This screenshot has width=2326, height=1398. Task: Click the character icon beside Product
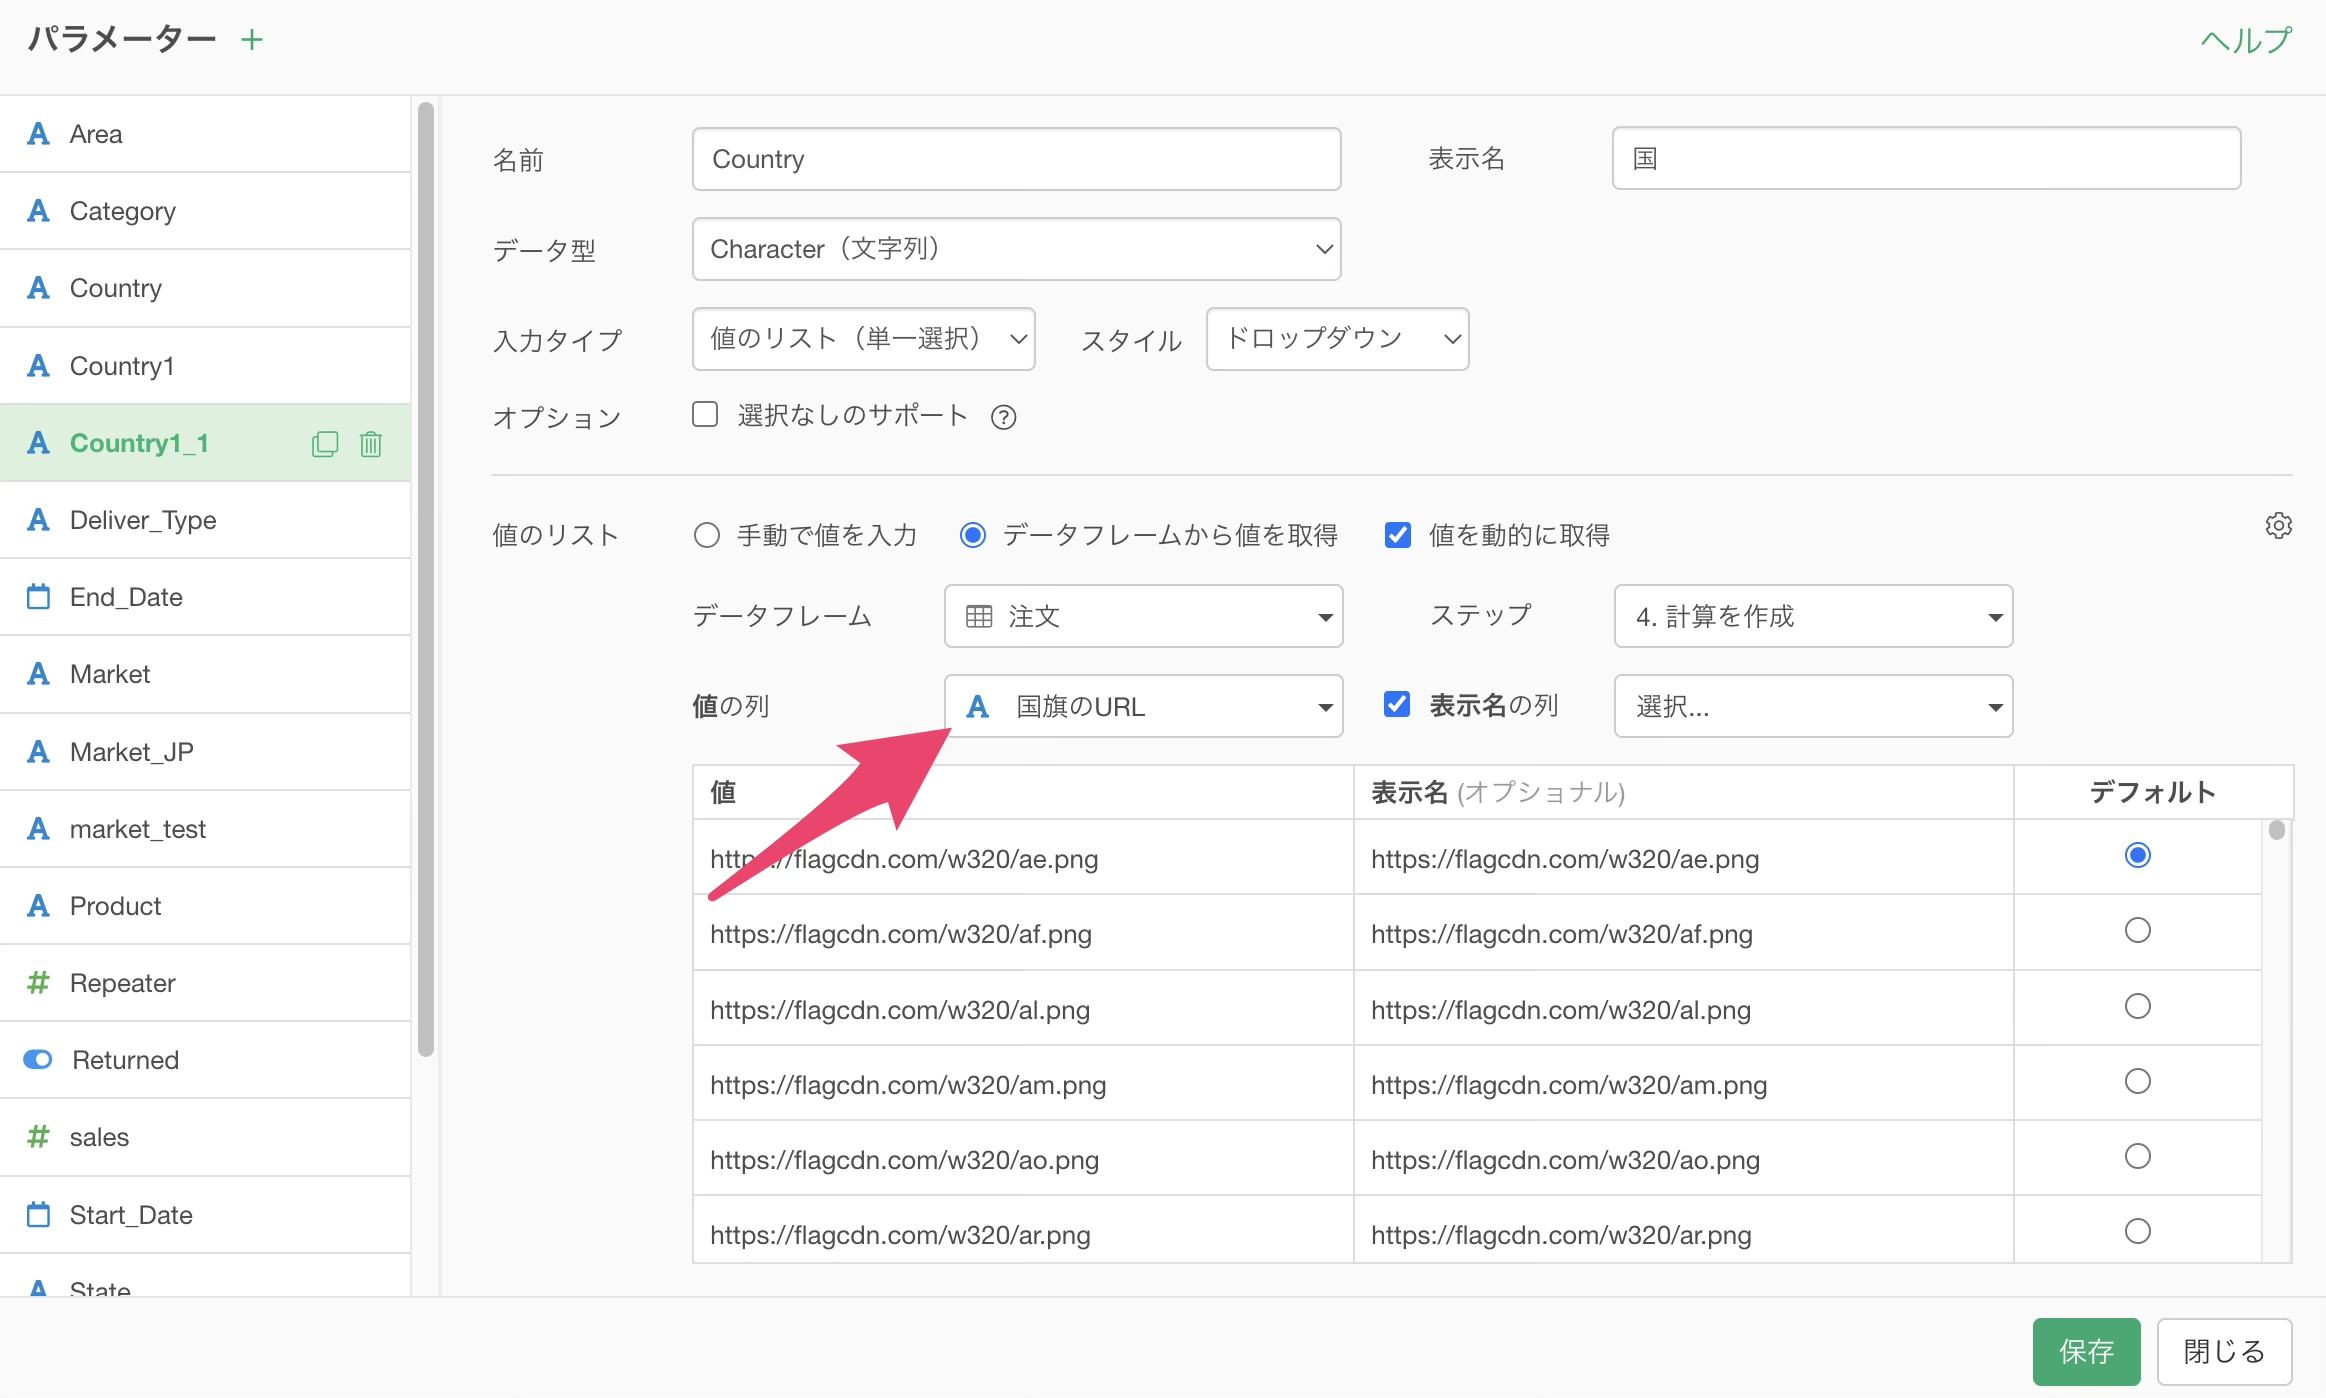coord(38,906)
